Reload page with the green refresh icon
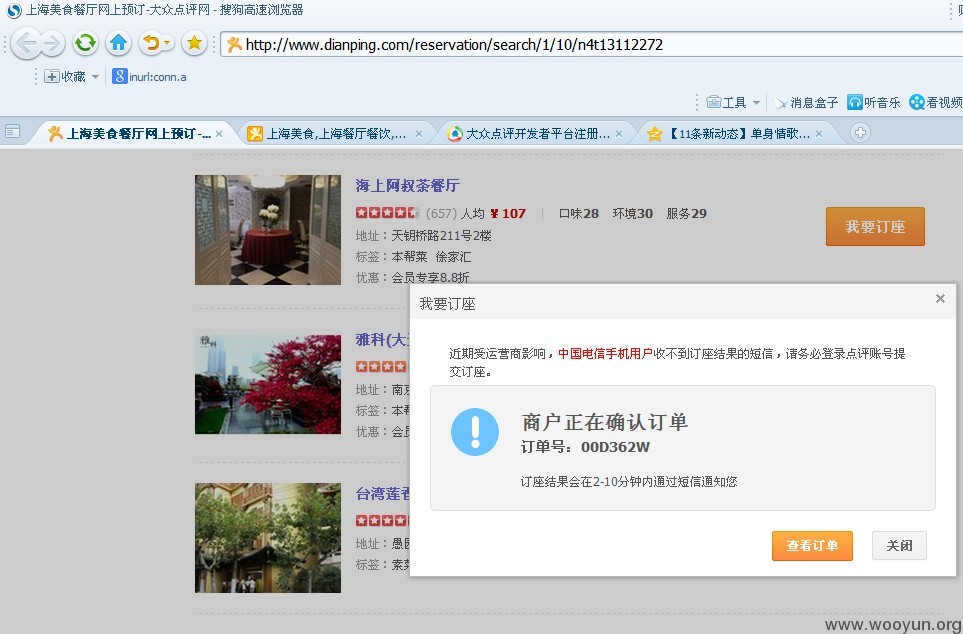This screenshot has height=634, width=963. pos(85,43)
